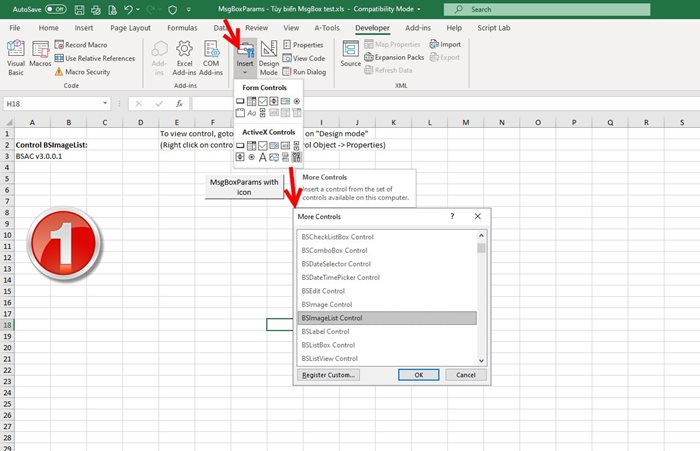Image resolution: width=700 pixels, height=451 pixels.
Task: Click Register Custom button
Action: pyautogui.click(x=329, y=375)
